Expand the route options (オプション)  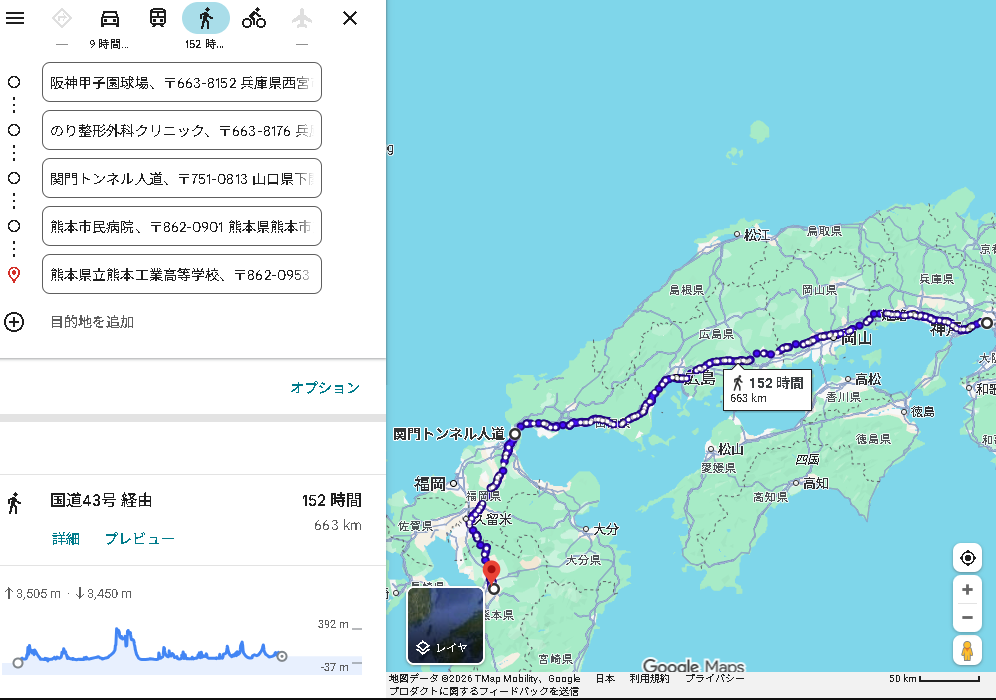325,388
